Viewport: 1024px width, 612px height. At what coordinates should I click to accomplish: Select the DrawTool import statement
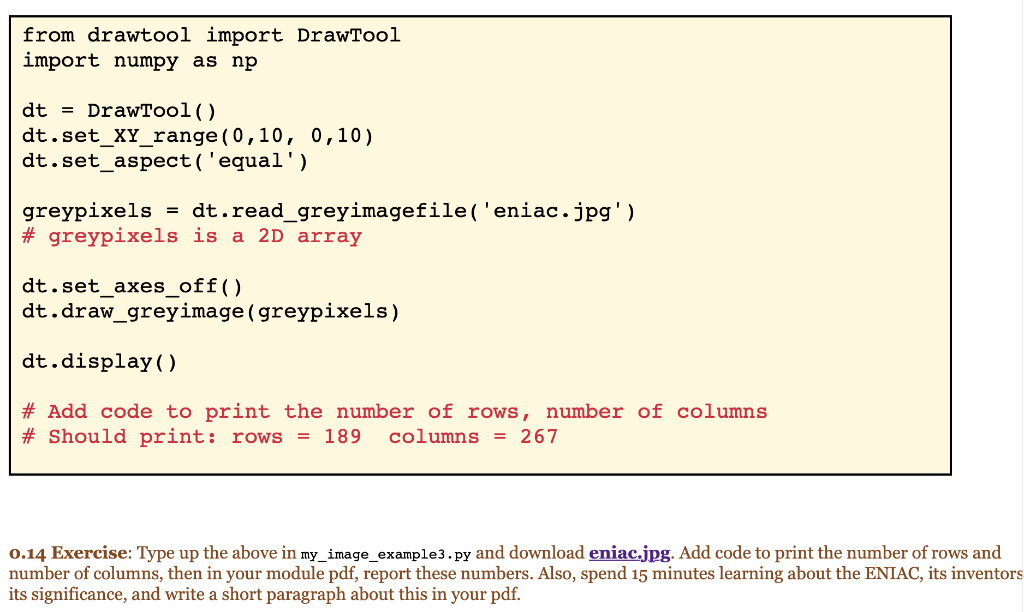coord(210,35)
